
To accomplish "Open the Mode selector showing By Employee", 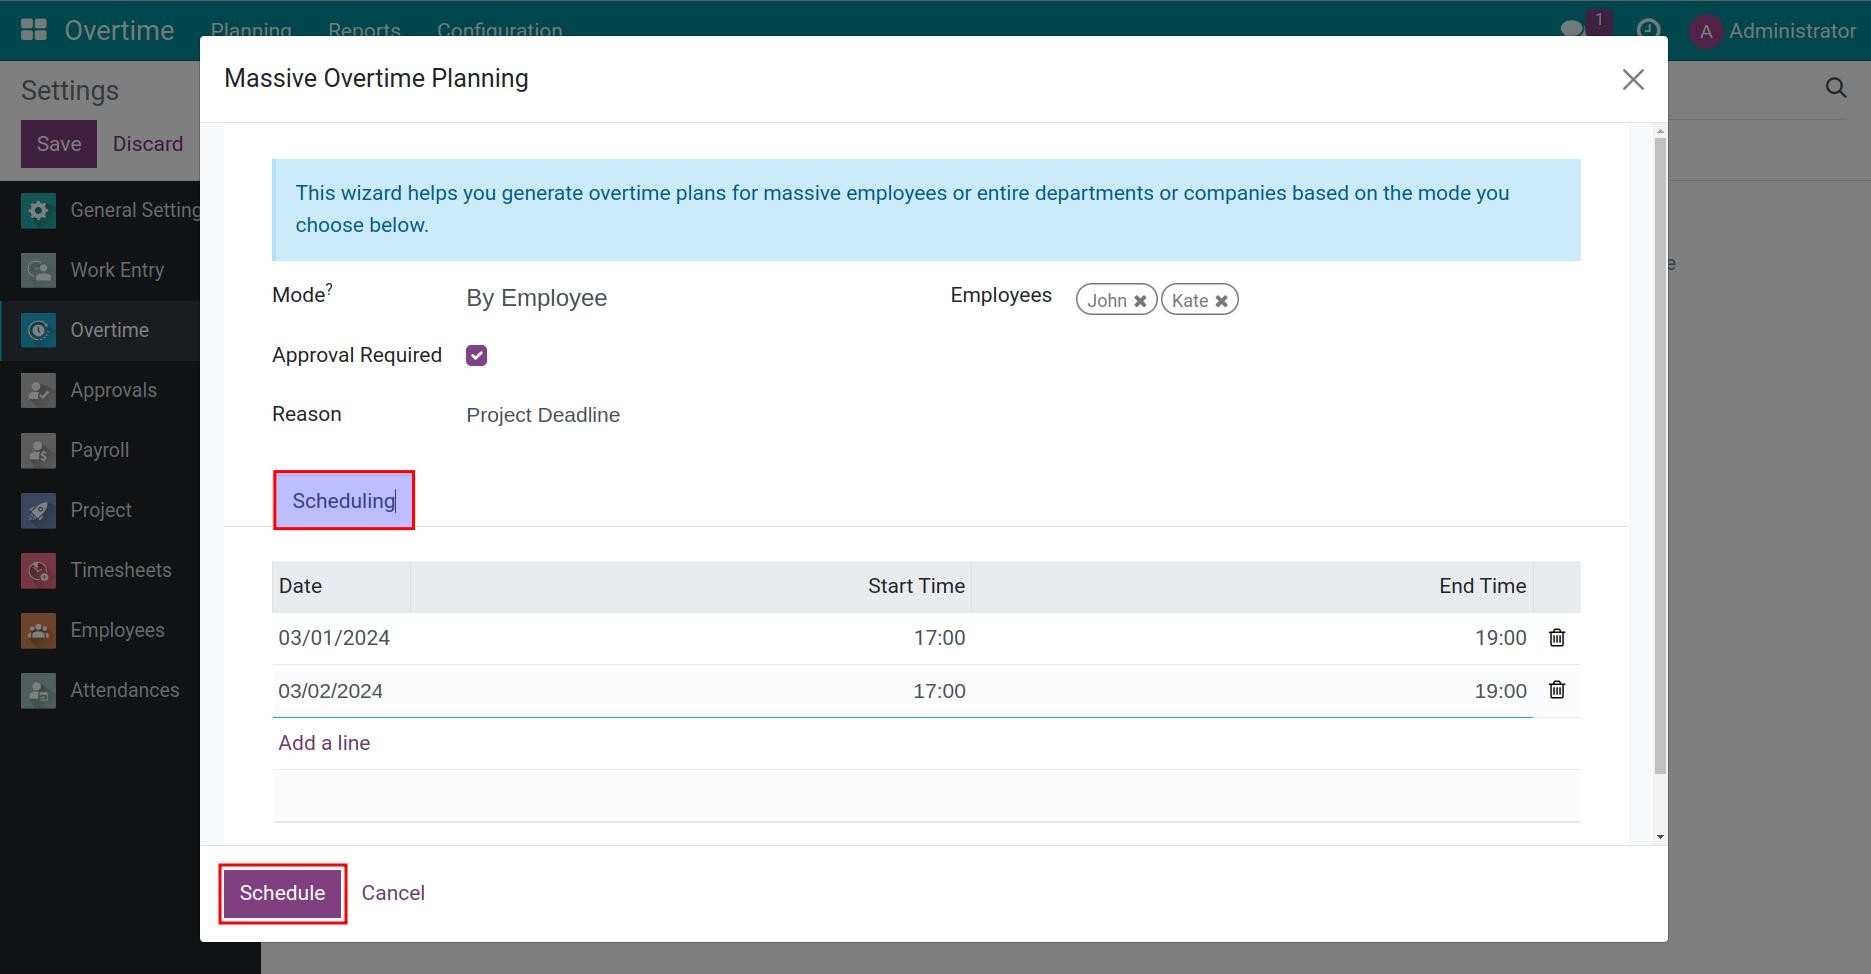I will pos(537,297).
